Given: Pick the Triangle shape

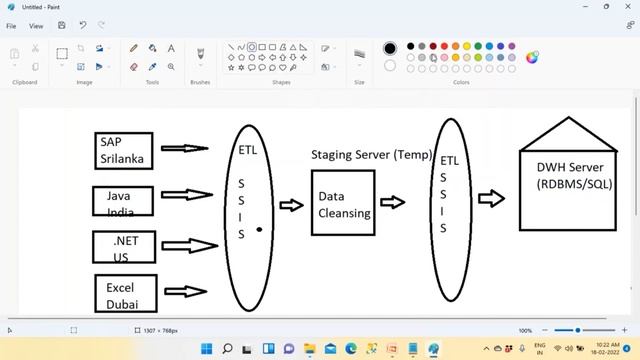Looking at the screenshot, I should [x=293, y=47].
